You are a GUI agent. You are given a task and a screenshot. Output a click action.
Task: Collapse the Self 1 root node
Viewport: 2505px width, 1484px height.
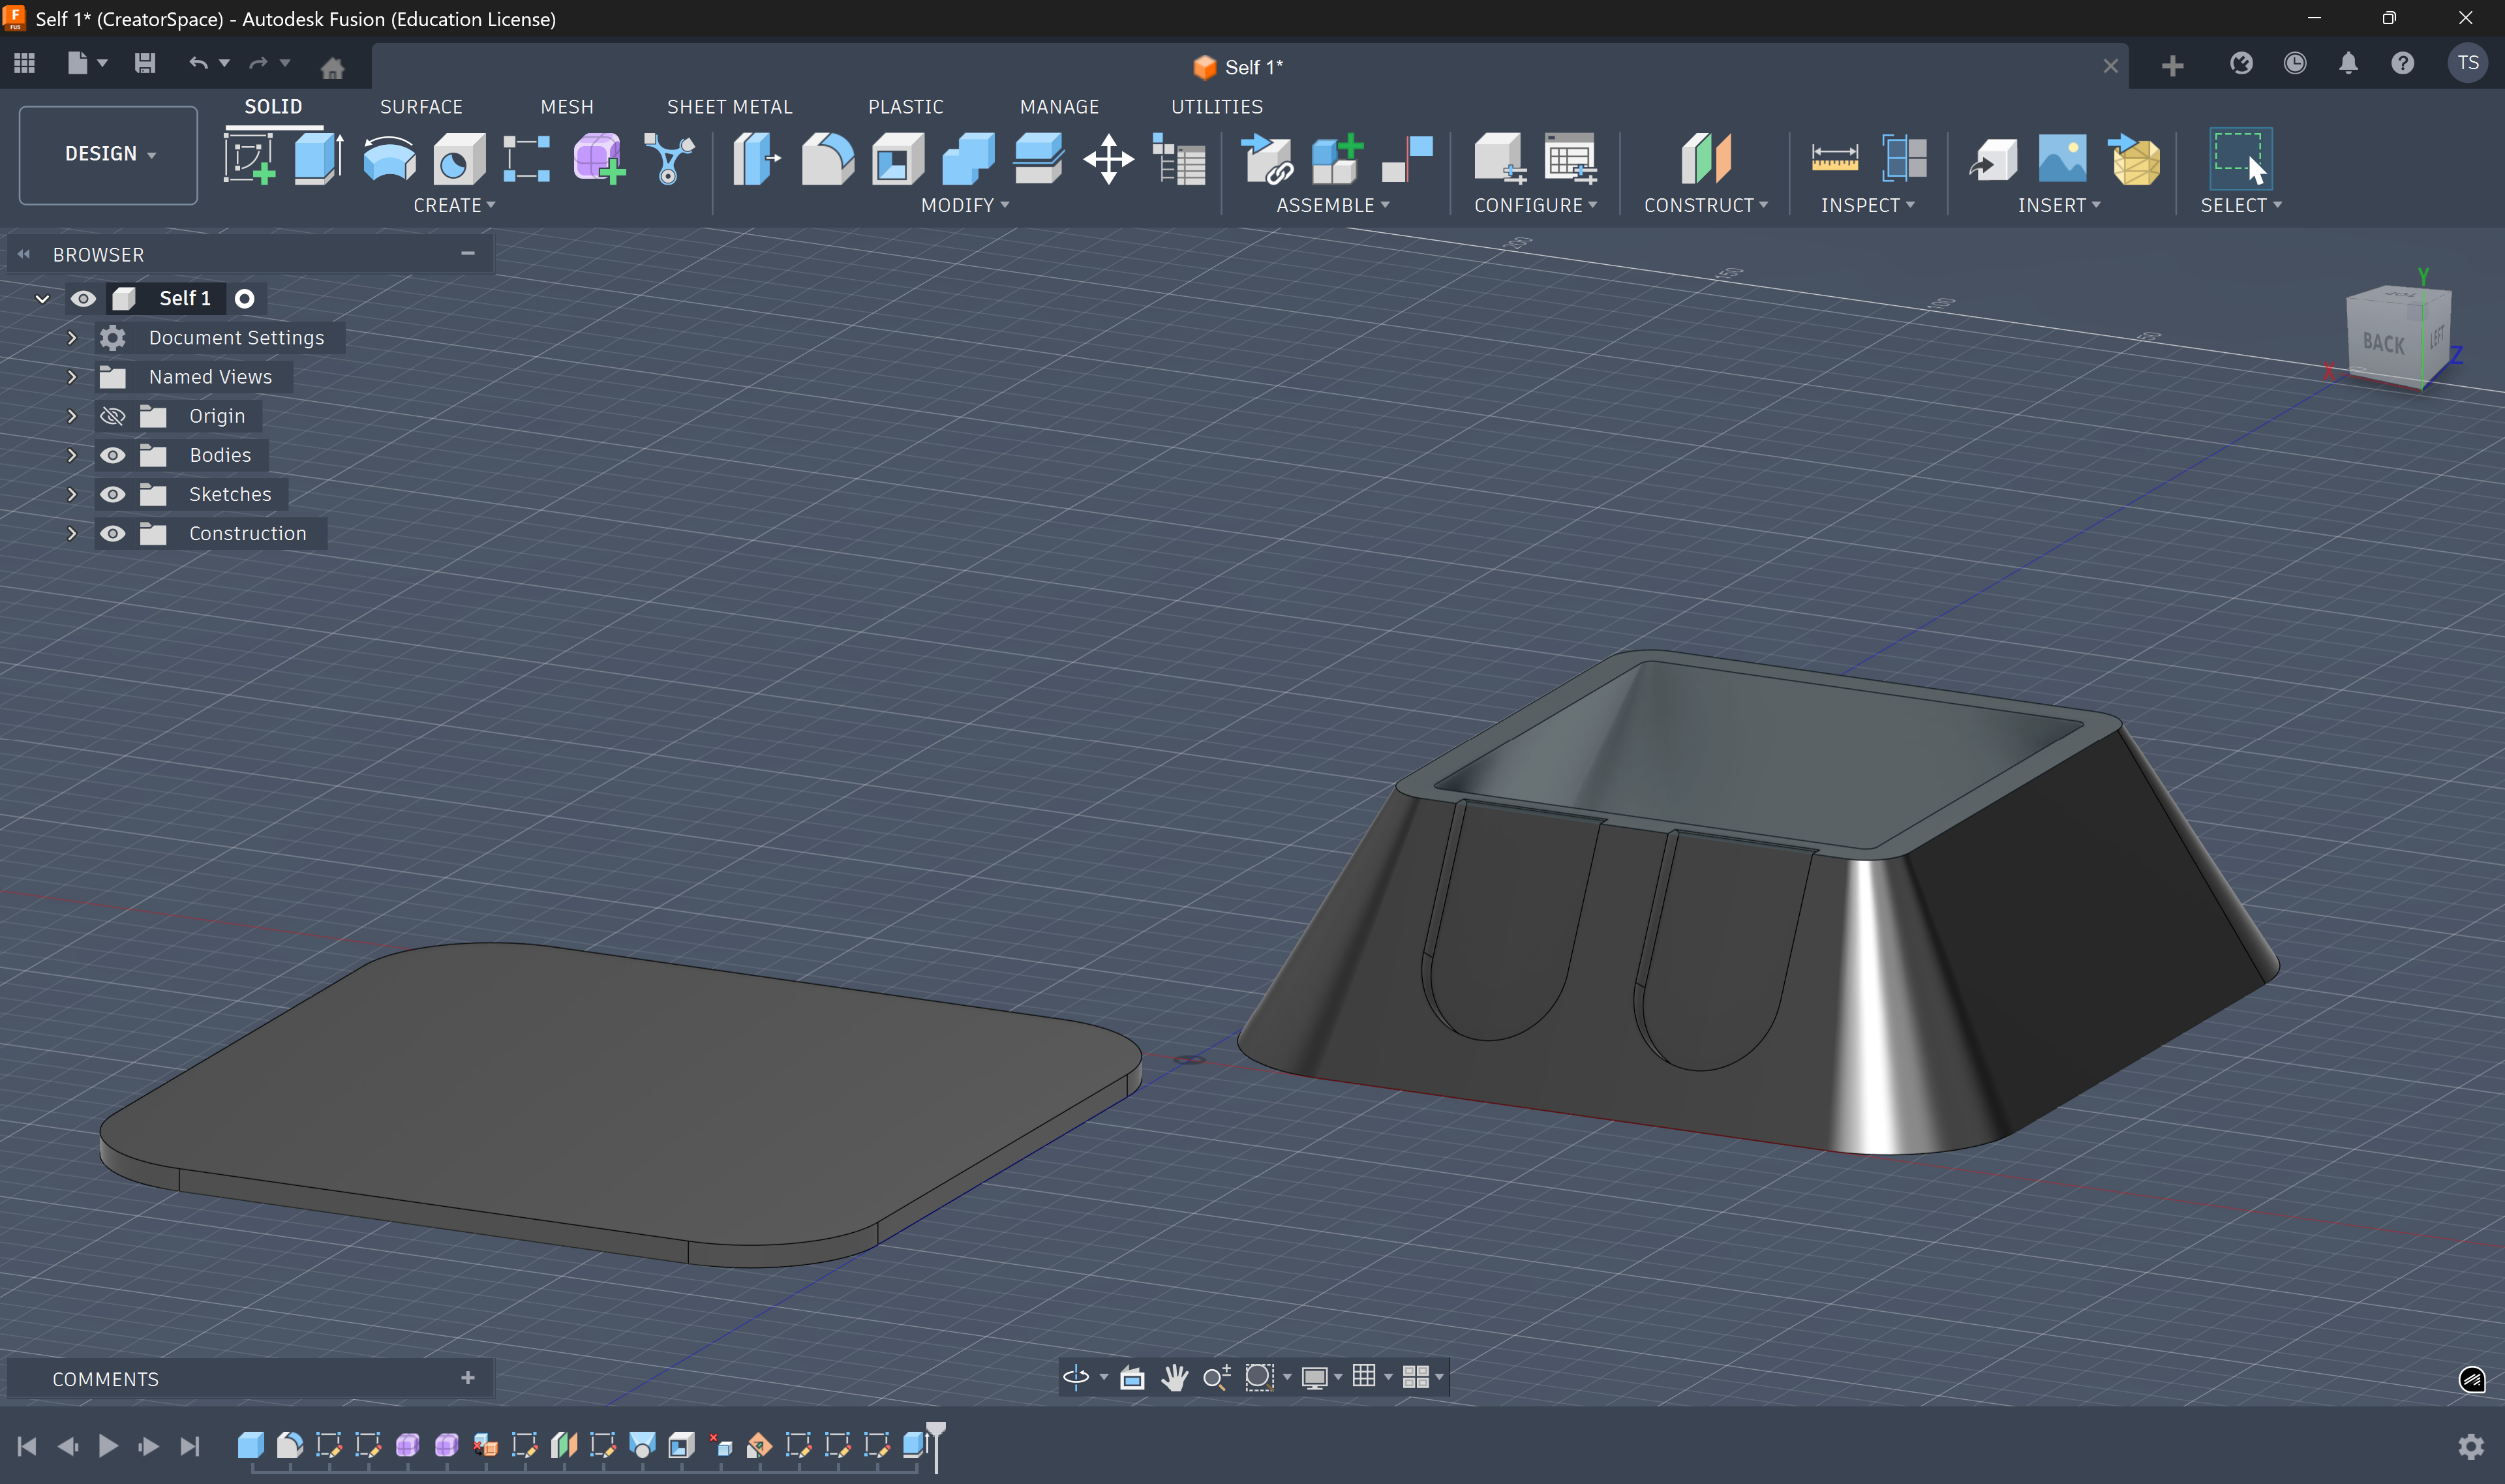pyautogui.click(x=42, y=299)
